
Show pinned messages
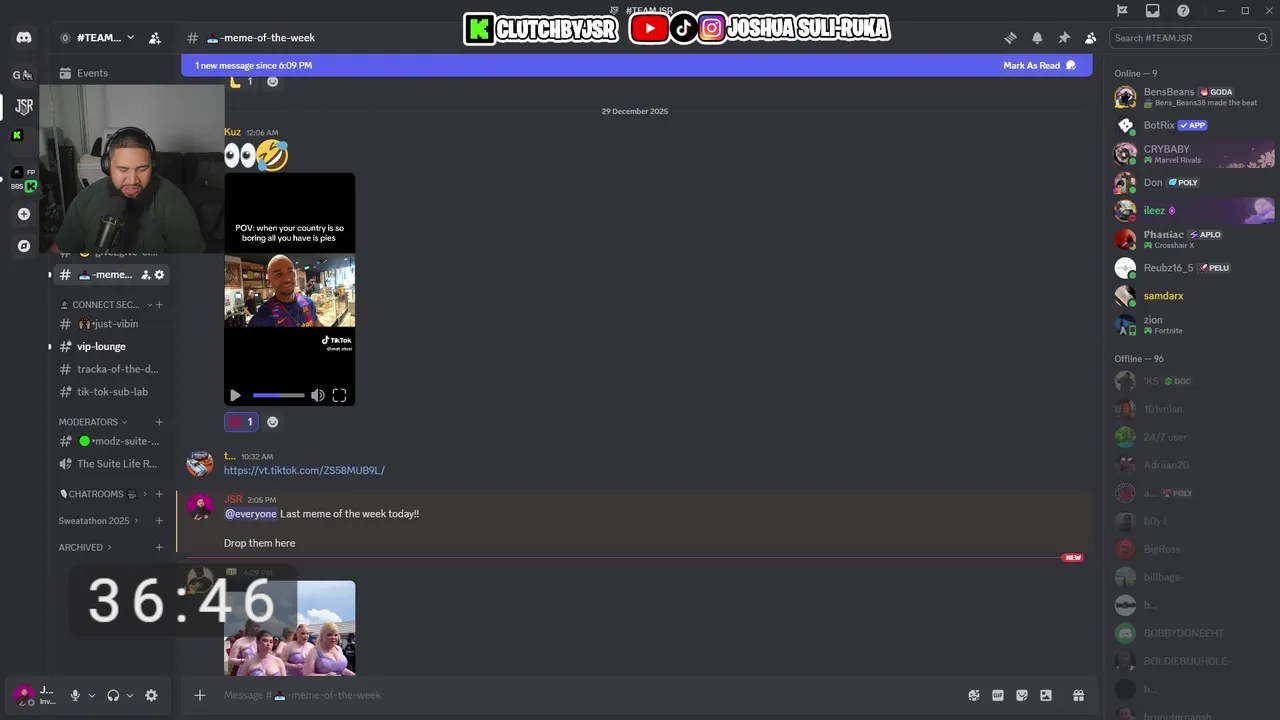click(x=1064, y=38)
